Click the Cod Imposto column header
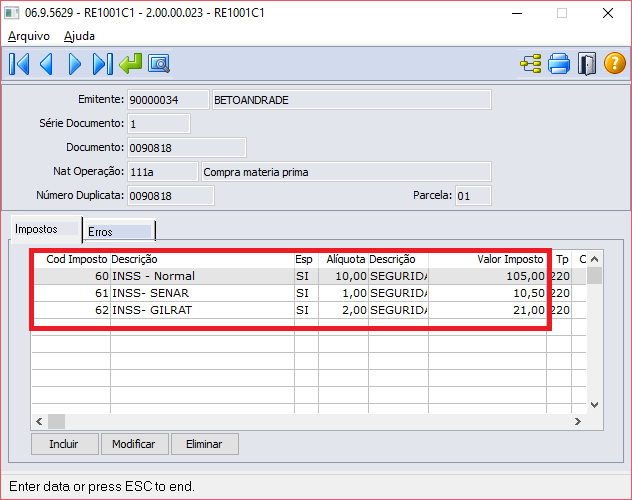 (72, 259)
